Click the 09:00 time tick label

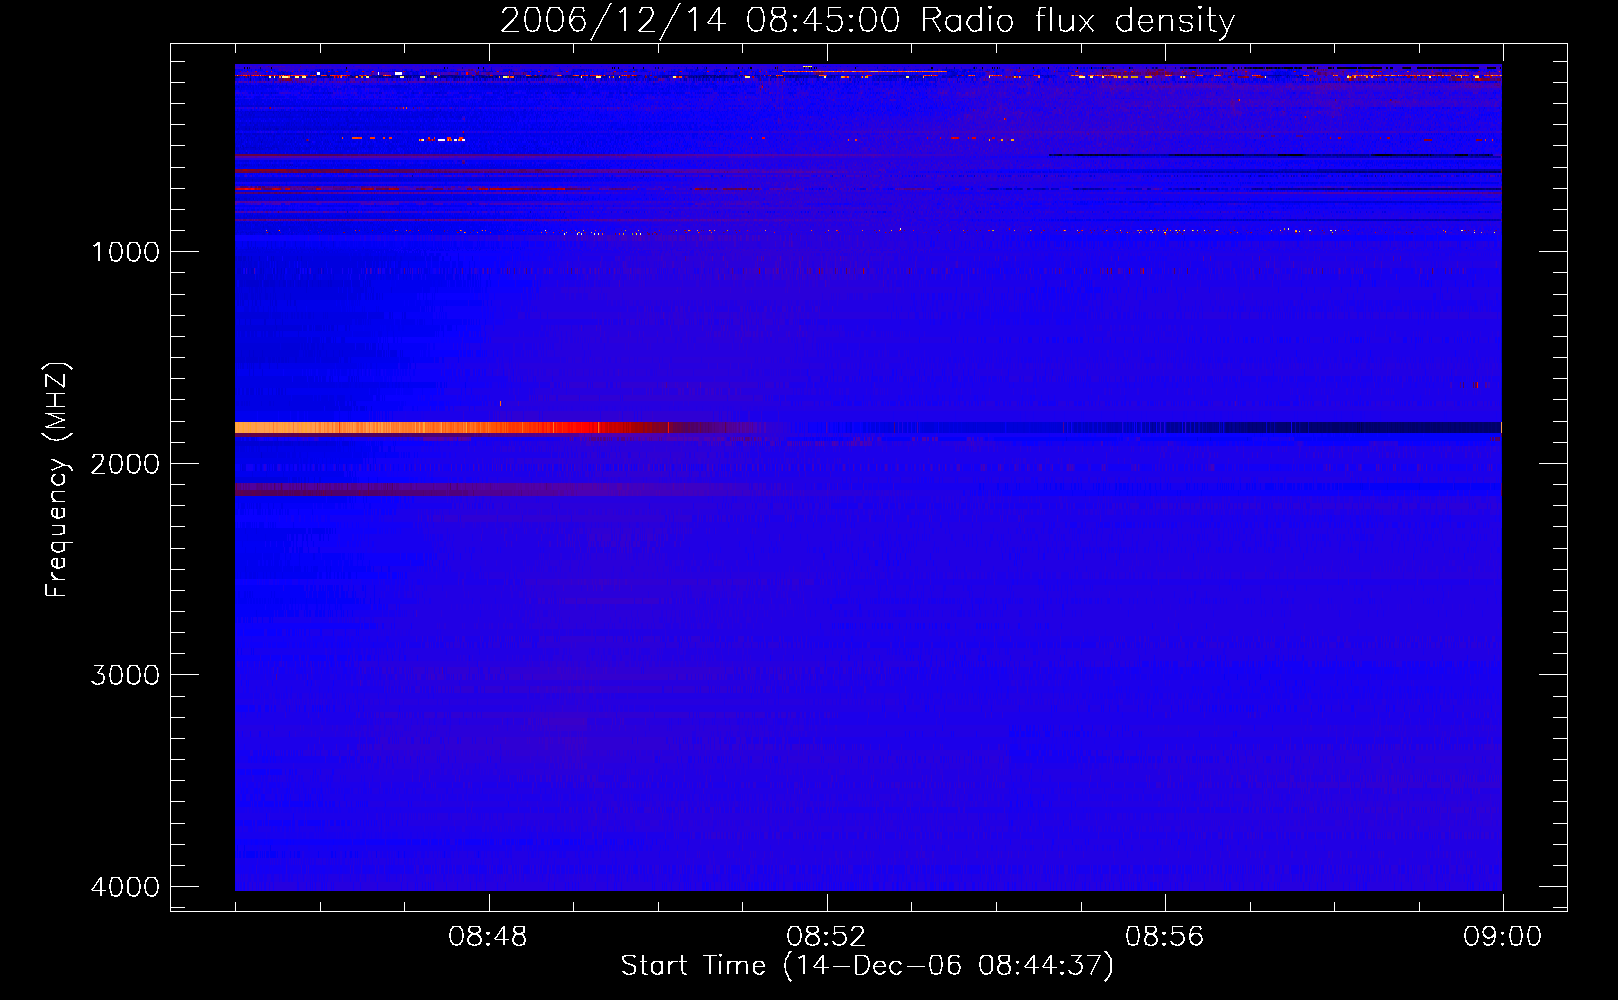[1502, 937]
